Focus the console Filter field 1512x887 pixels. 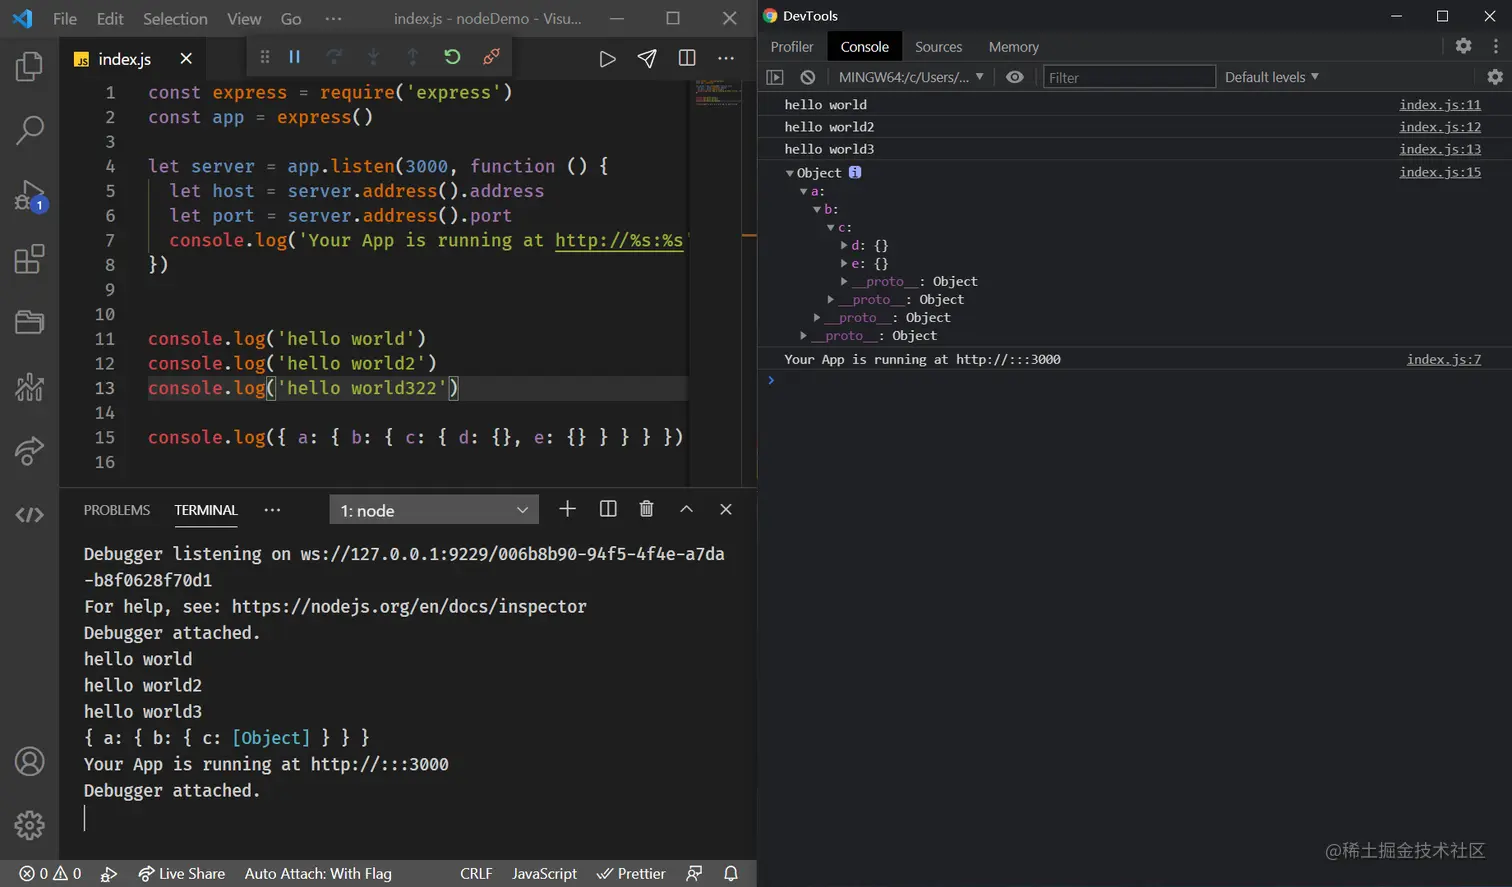pos(1129,77)
